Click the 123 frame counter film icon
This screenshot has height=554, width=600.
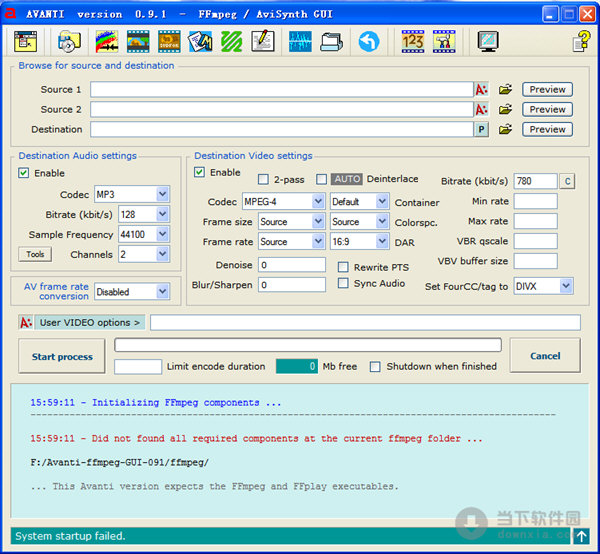[413, 41]
